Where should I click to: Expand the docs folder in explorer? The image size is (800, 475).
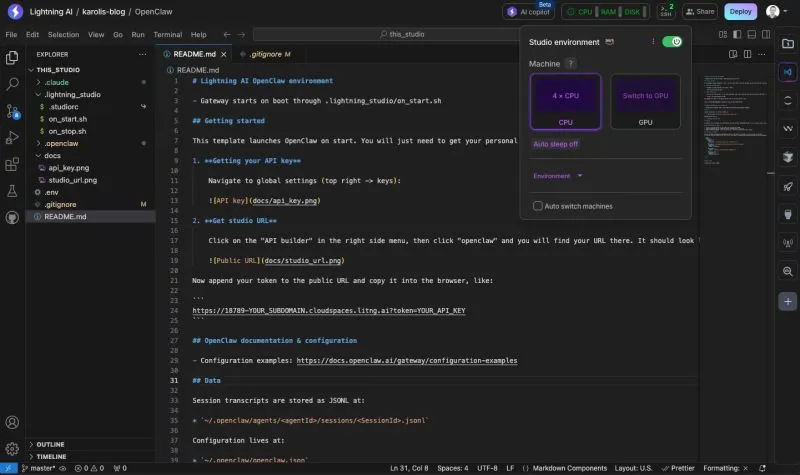pos(53,155)
